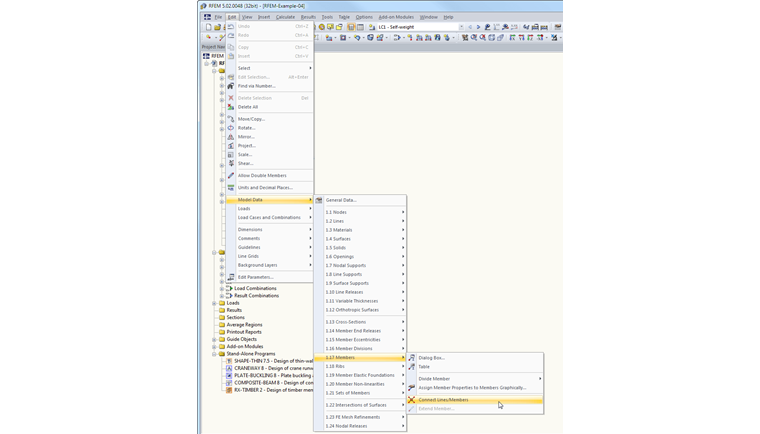The image size is (760, 434).
Task: Expand the Guide Objects tree node
Action: pyautogui.click(x=214, y=339)
